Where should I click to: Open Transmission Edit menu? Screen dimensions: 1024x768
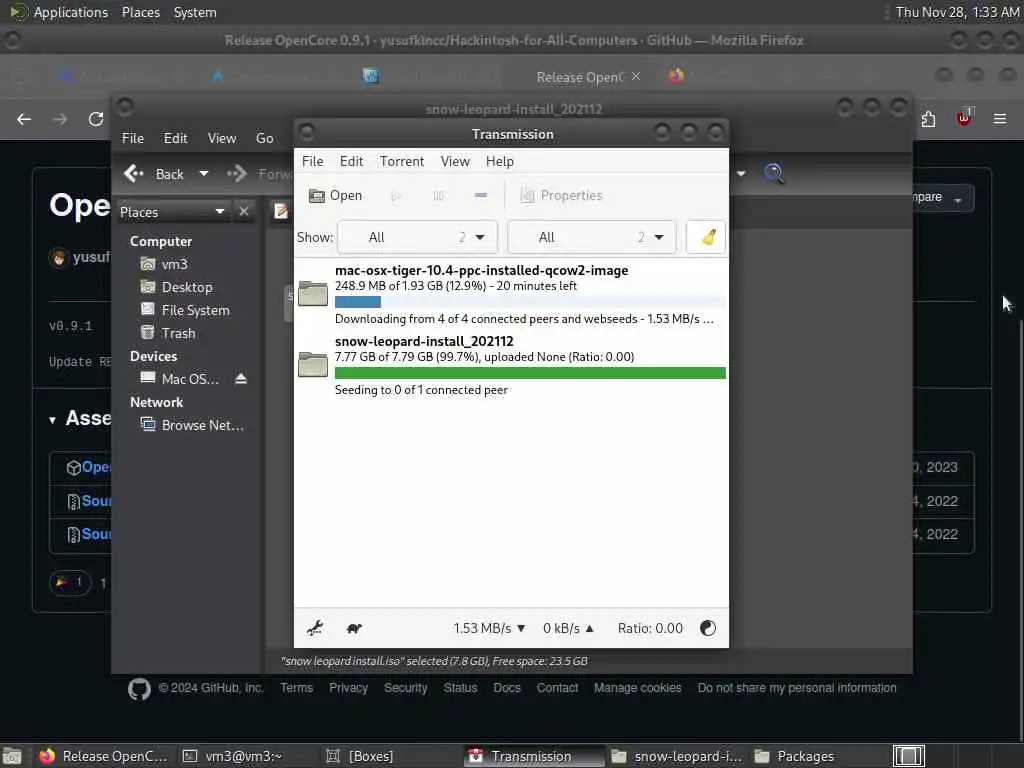[351, 161]
